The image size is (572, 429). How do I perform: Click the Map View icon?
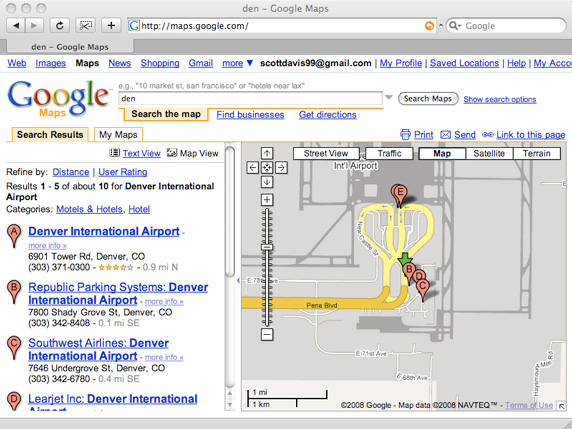[171, 152]
